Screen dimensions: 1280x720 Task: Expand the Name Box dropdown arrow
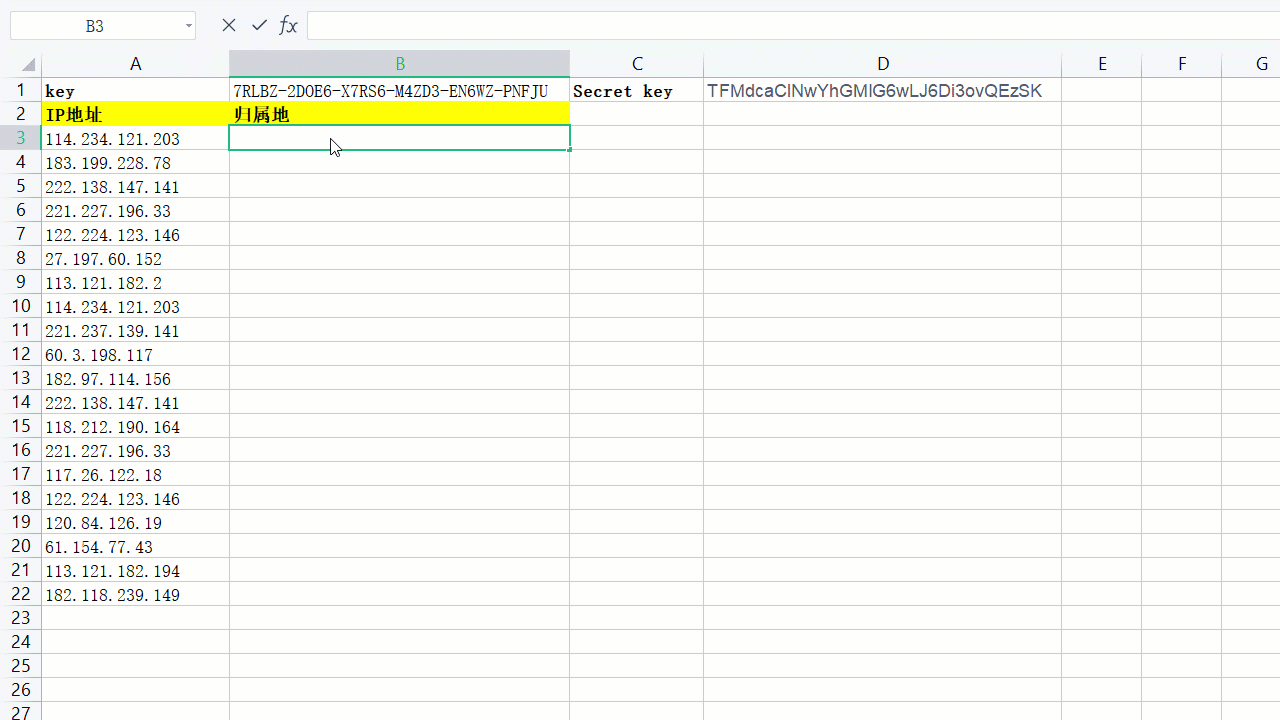pyautogui.click(x=189, y=27)
